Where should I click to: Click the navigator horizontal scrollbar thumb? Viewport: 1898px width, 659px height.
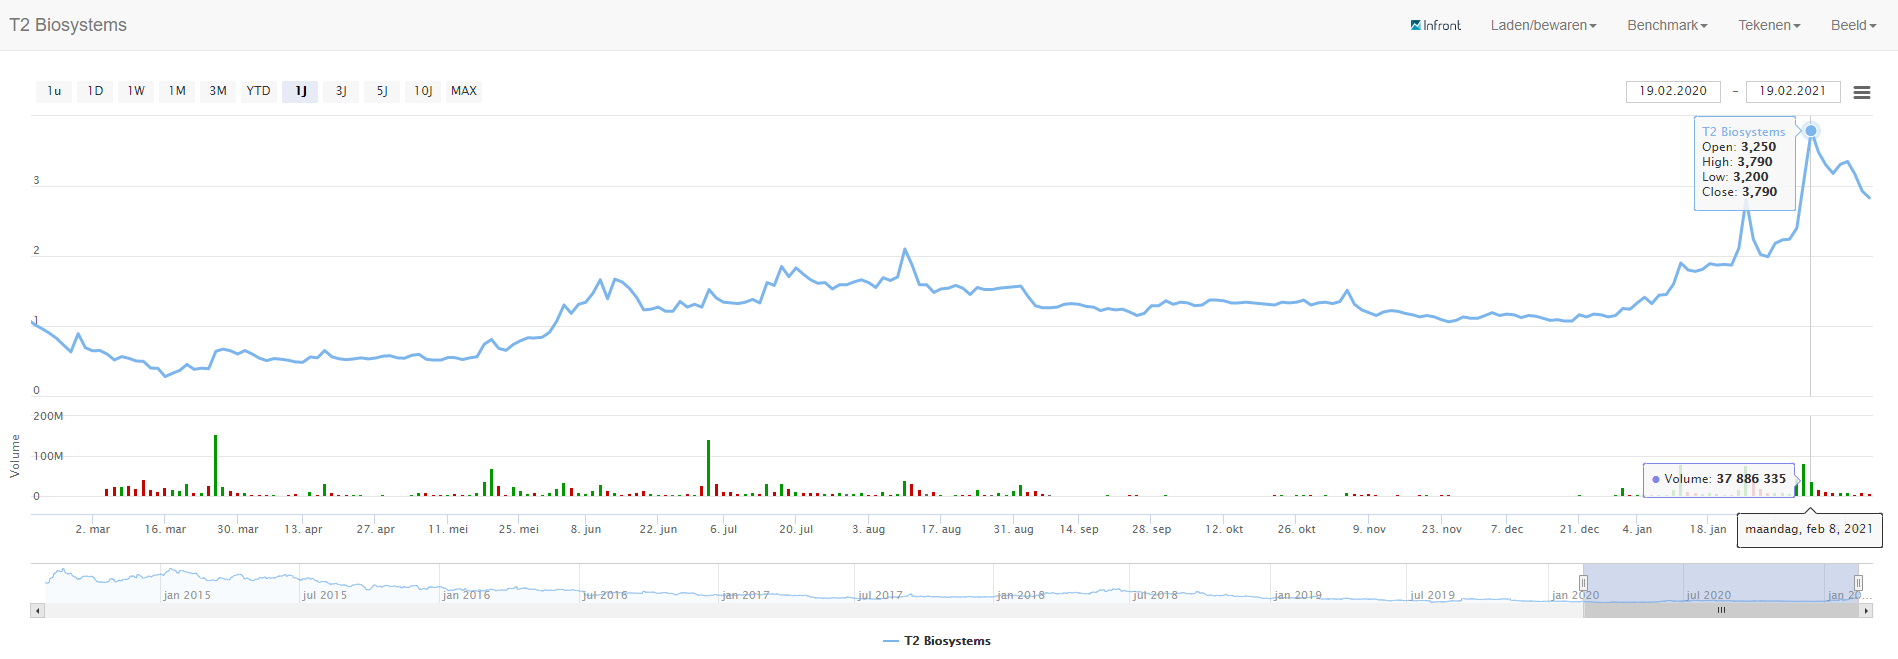(x=1721, y=610)
